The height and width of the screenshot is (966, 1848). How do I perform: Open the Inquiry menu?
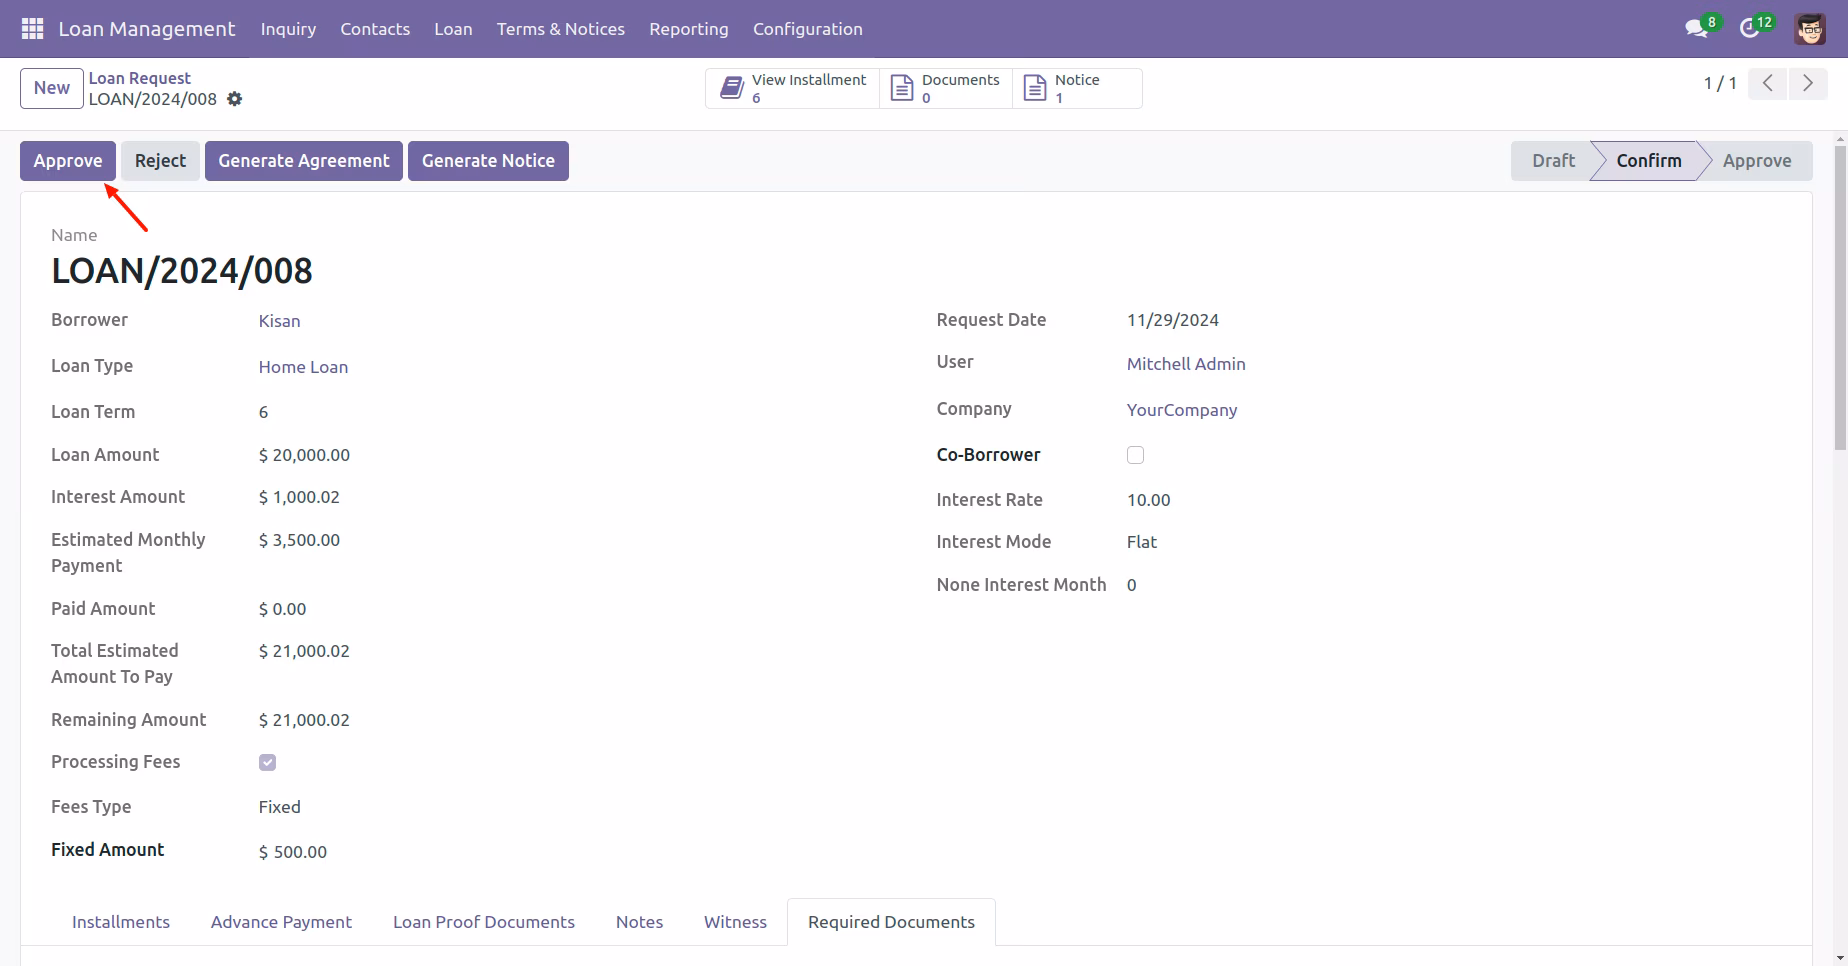(x=288, y=29)
